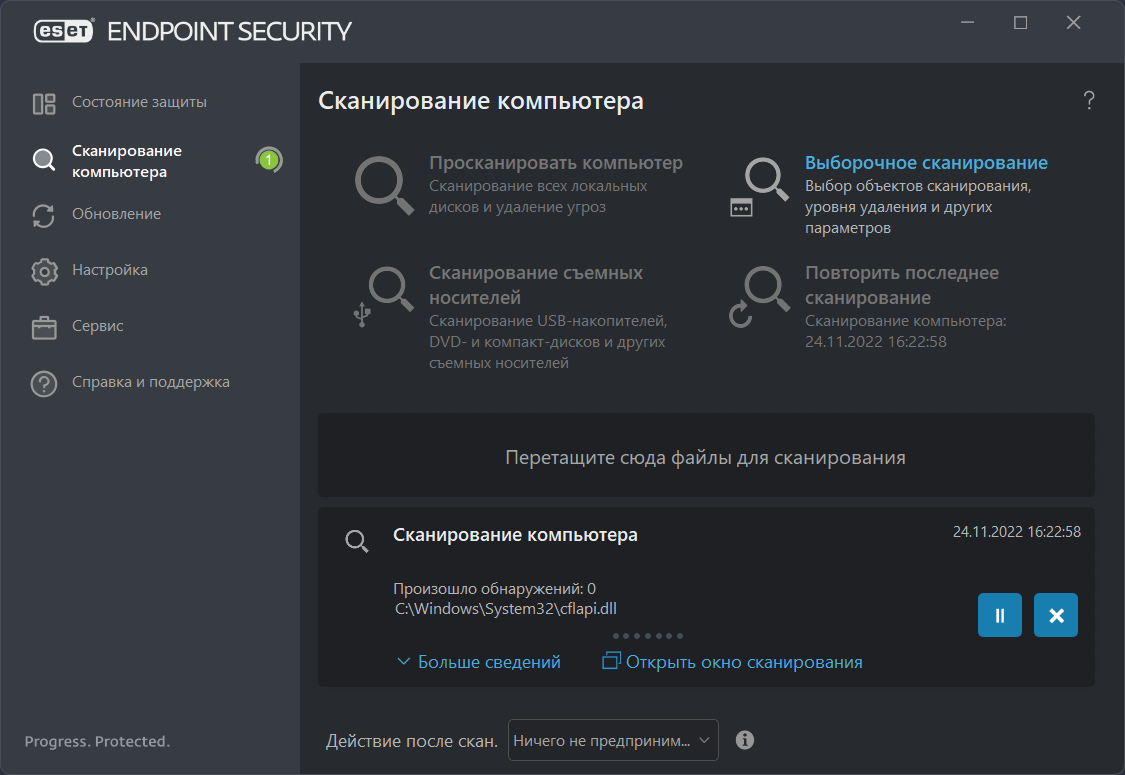Open Настройка settings section
Image resolution: width=1125 pixels, height=775 pixels.
(110, 270)
